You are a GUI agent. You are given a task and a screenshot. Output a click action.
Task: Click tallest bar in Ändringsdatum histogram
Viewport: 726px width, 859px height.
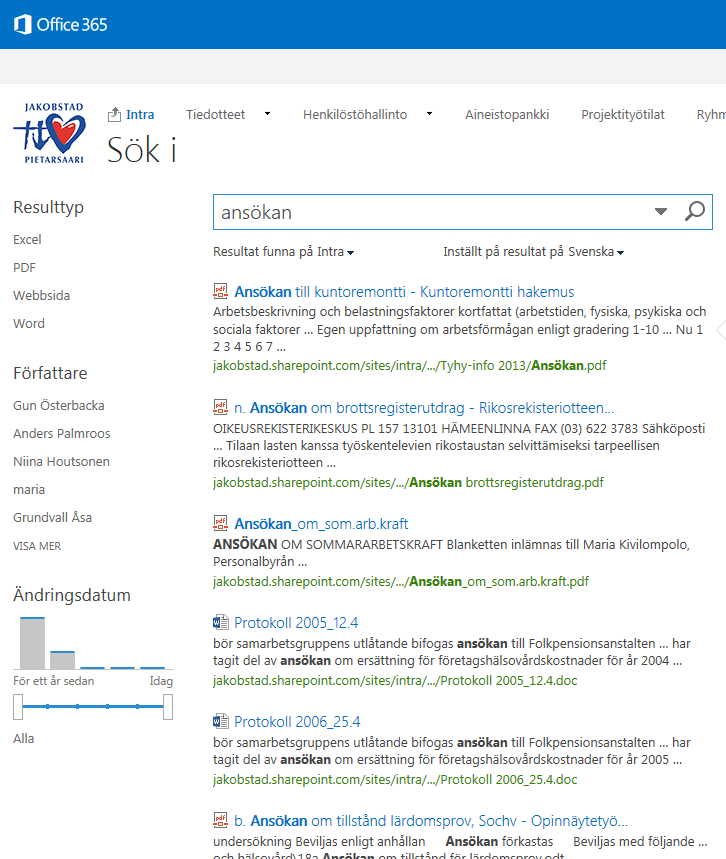[x=32, y=643]
